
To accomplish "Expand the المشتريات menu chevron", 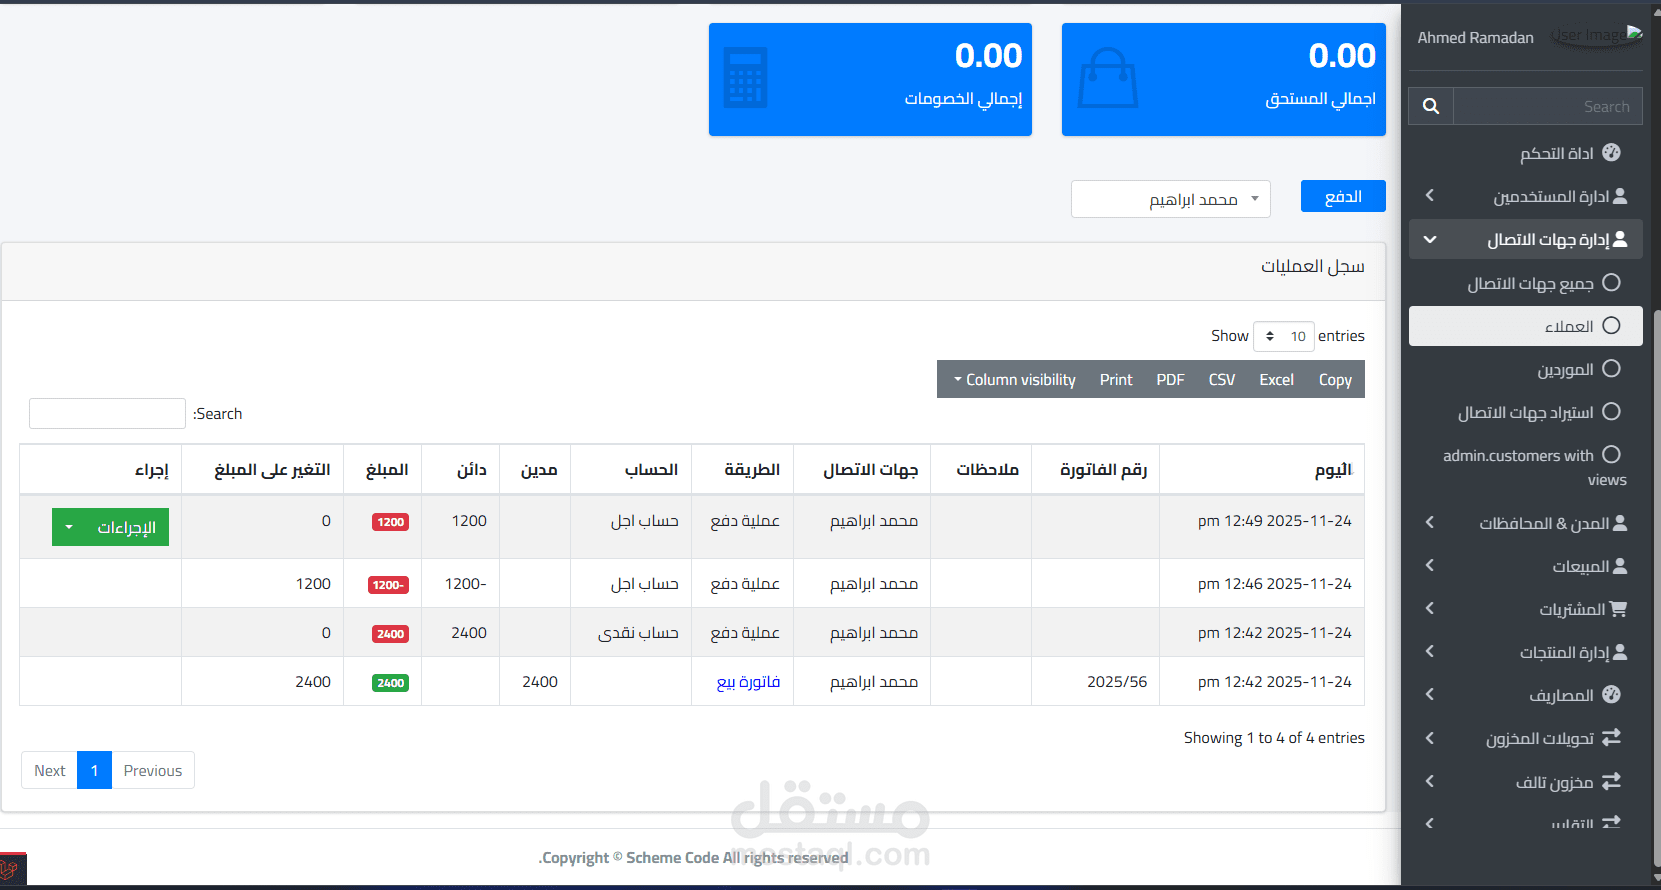I will point(1430,609).
